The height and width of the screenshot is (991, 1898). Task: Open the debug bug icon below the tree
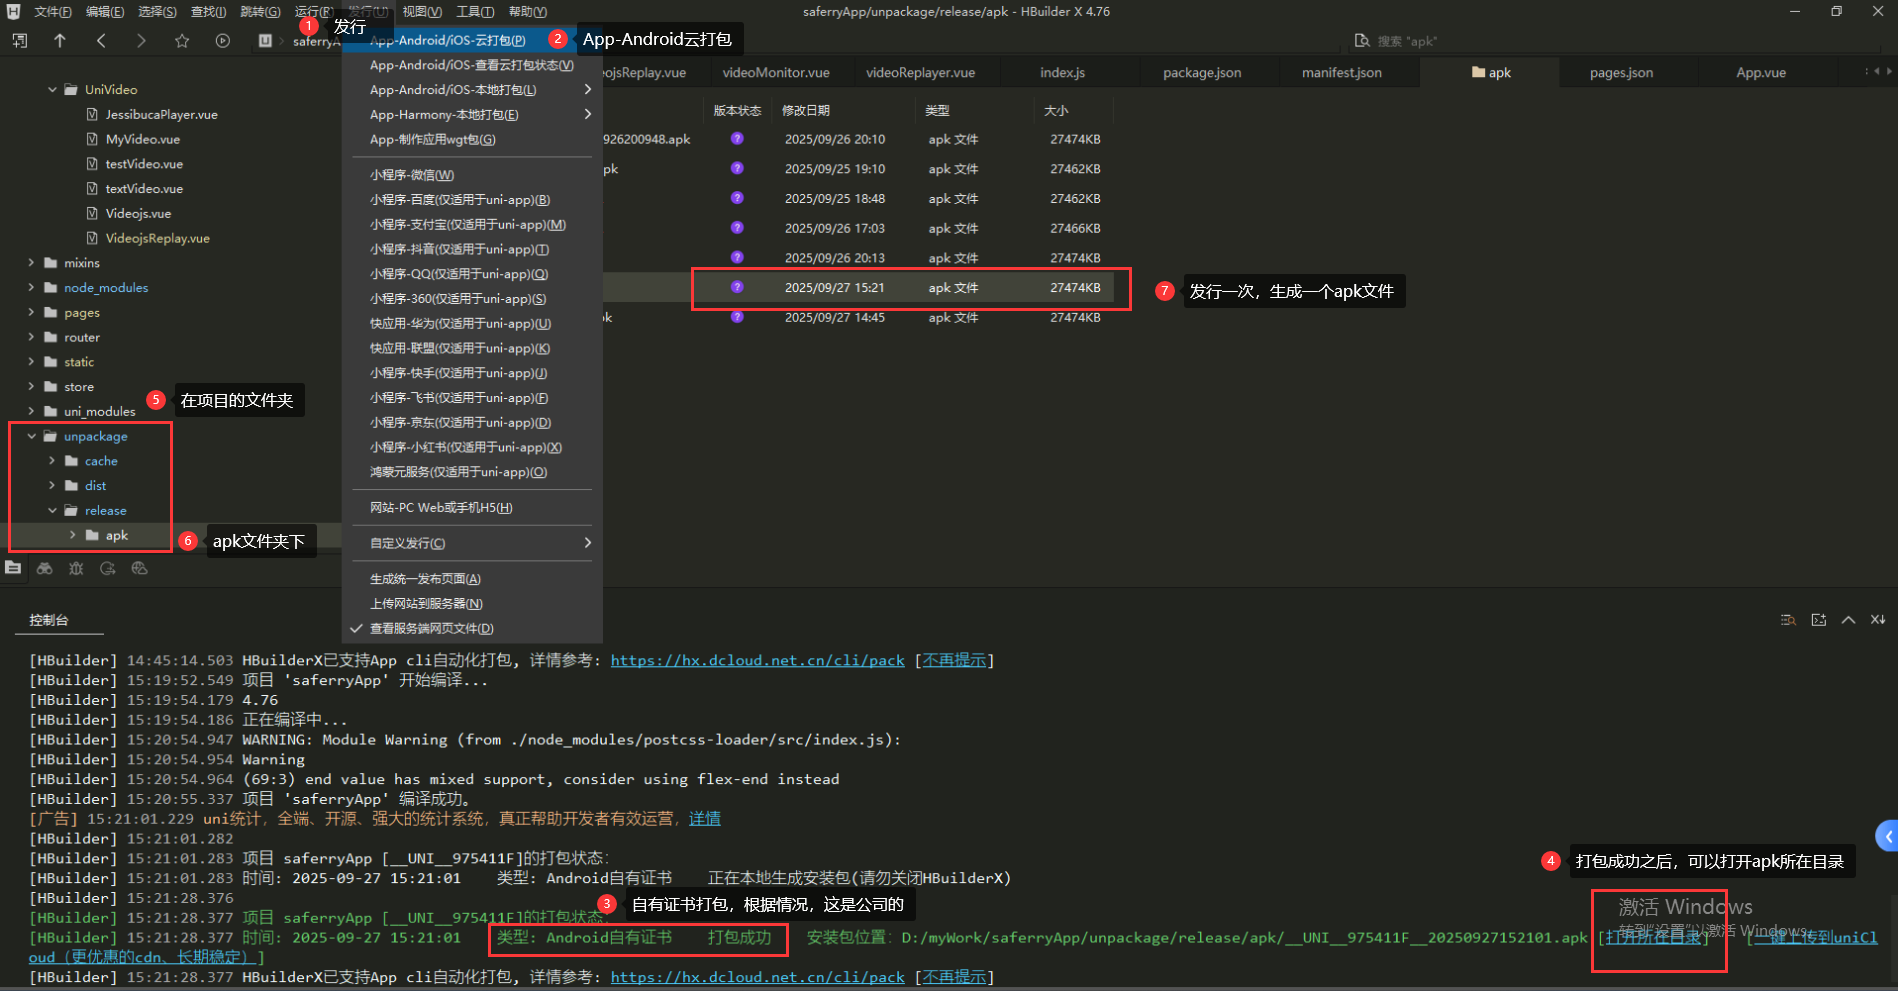click(76, 568)
